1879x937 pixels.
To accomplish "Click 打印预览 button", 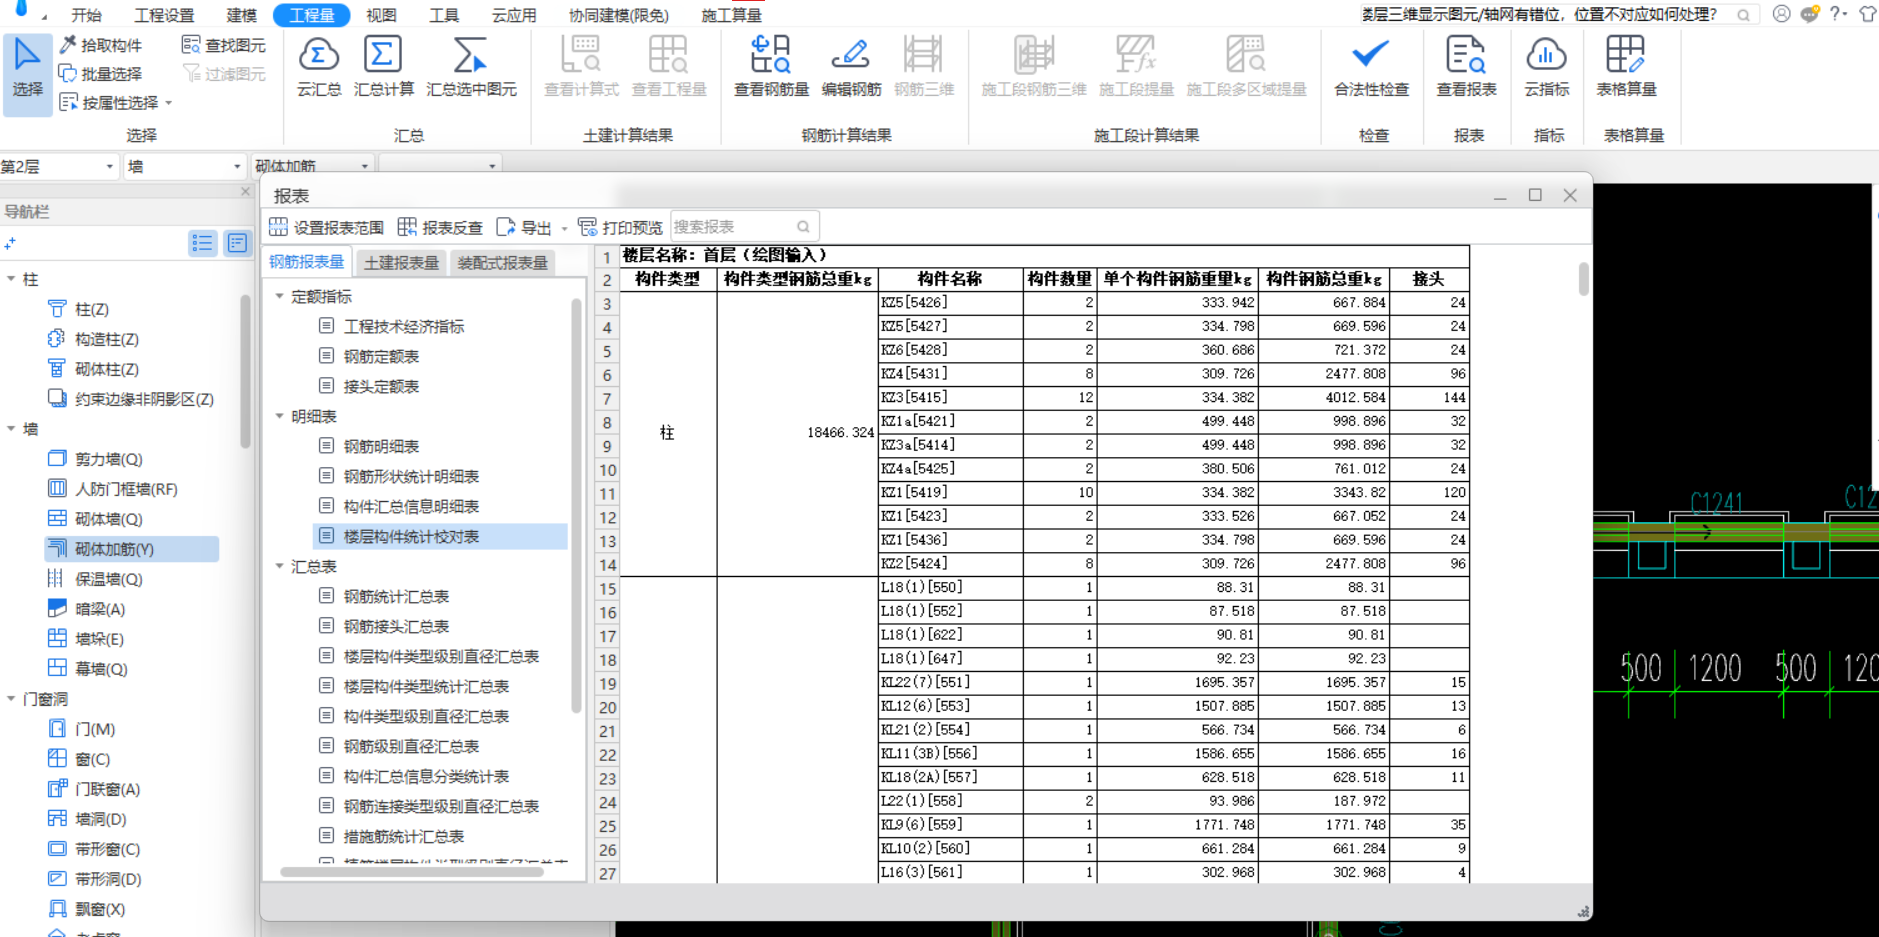I will [x=620, y=227].
